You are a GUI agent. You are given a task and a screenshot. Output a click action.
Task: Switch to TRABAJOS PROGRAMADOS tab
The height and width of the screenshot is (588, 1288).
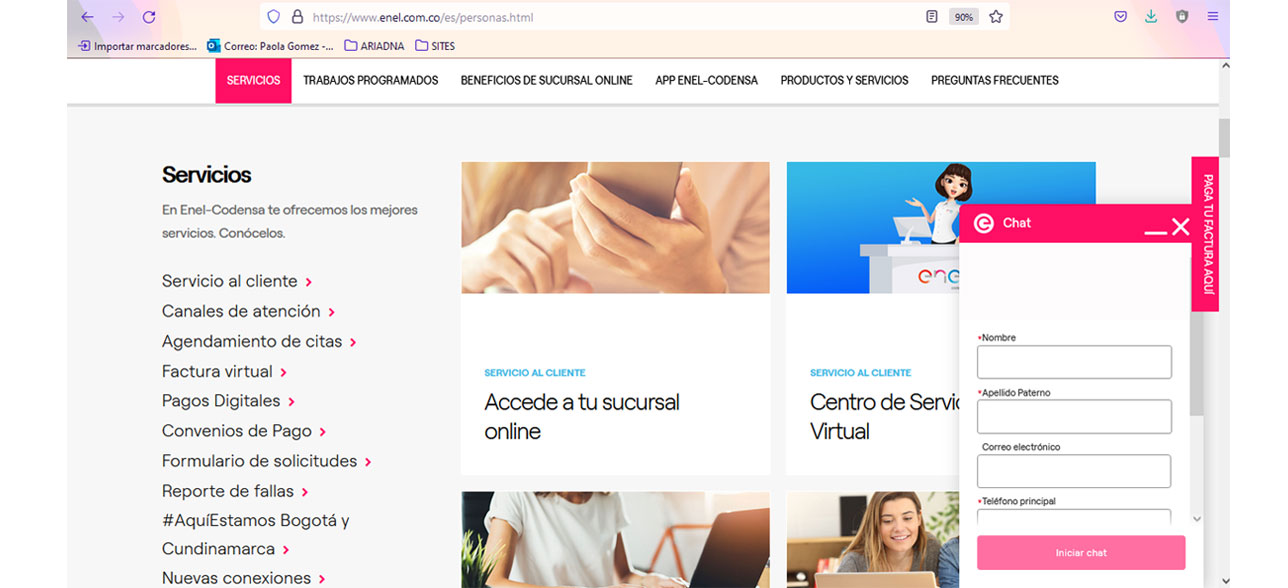(371, 80)
